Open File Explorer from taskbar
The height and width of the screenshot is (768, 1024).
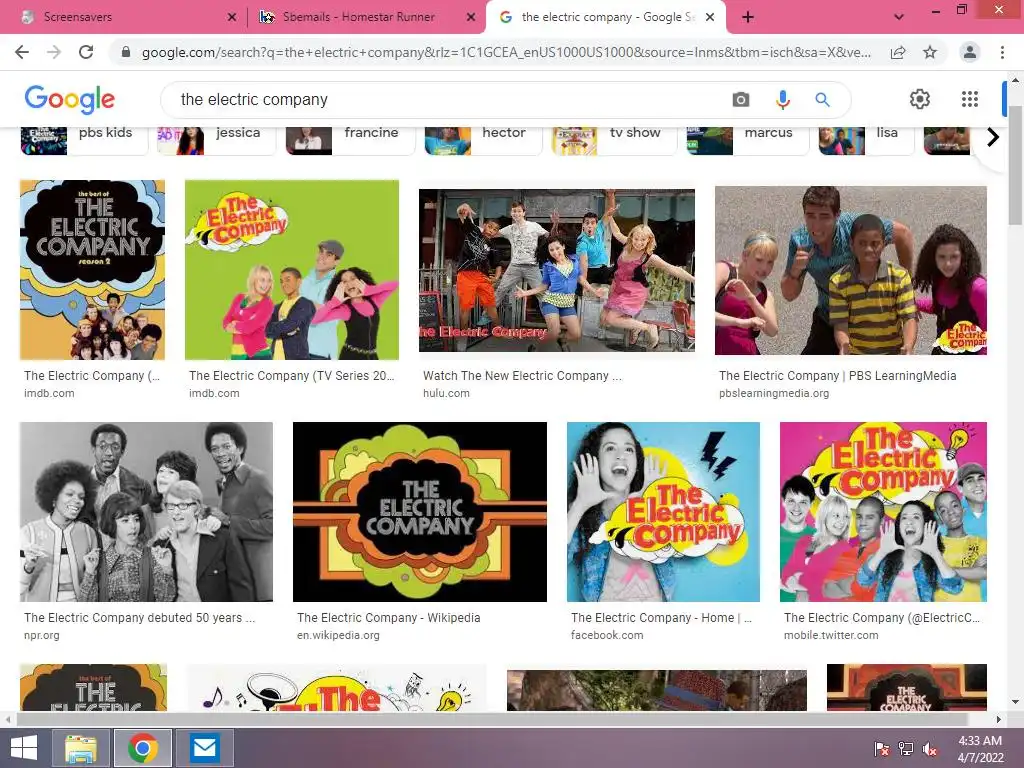(80, 748)
